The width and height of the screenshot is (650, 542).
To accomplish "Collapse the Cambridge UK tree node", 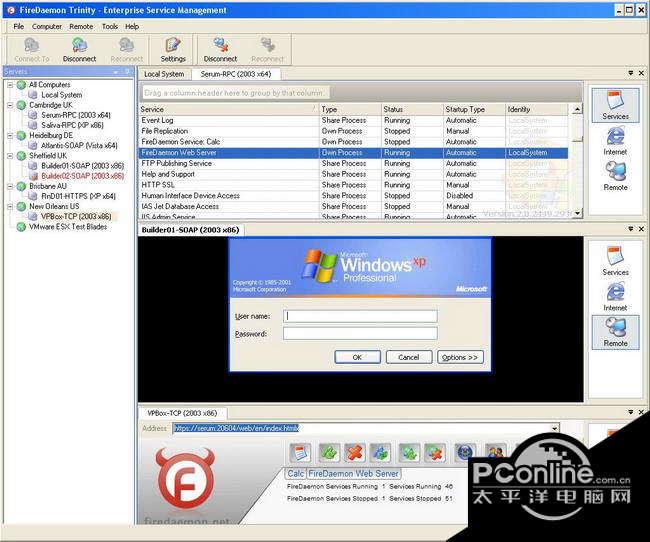I will point(10,105).
